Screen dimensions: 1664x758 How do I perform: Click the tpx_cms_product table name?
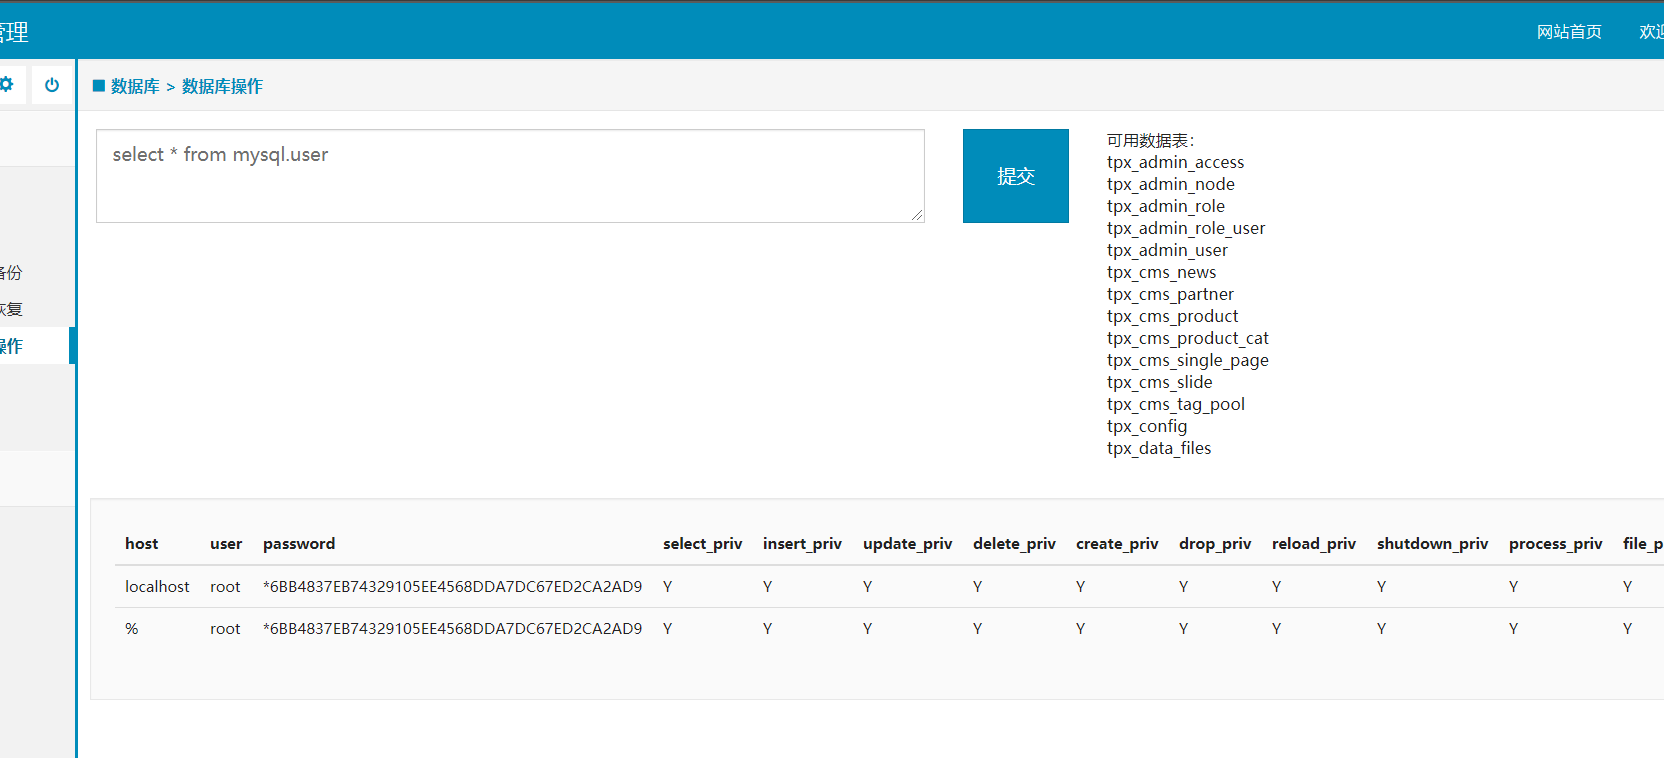1172,316
